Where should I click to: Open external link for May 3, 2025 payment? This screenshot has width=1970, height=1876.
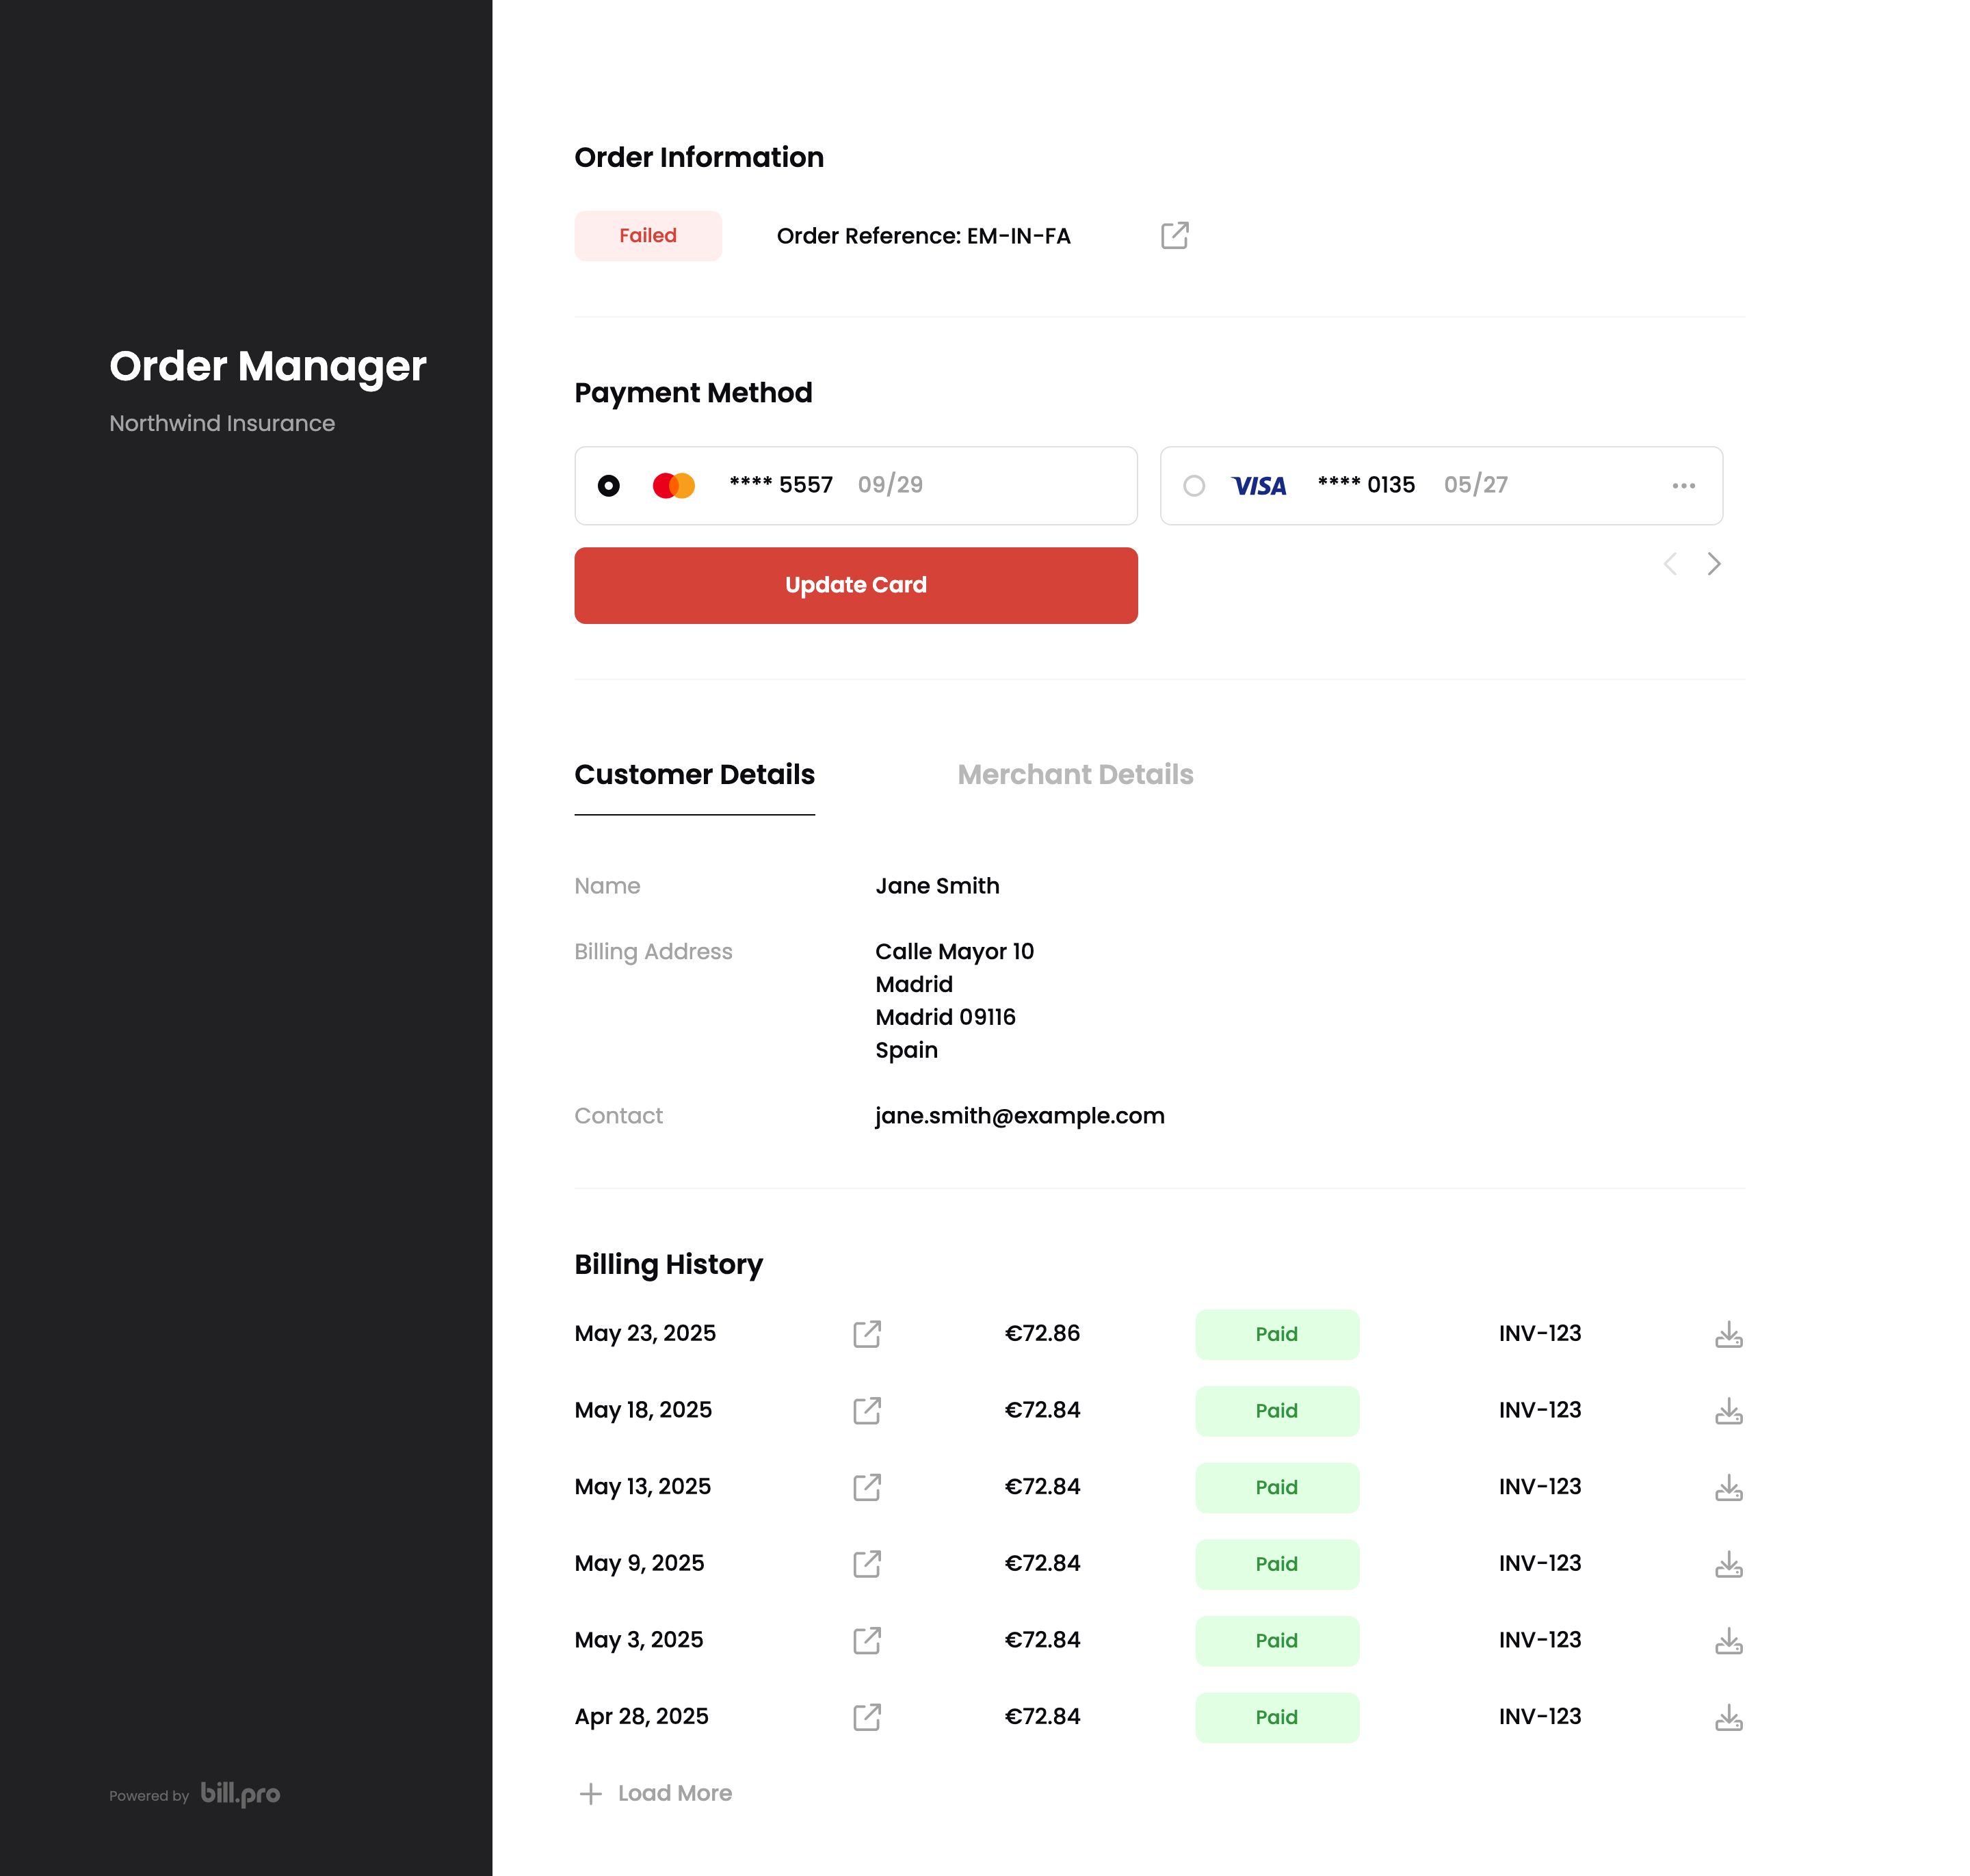pyautogui.click(x=867, y=1641)
